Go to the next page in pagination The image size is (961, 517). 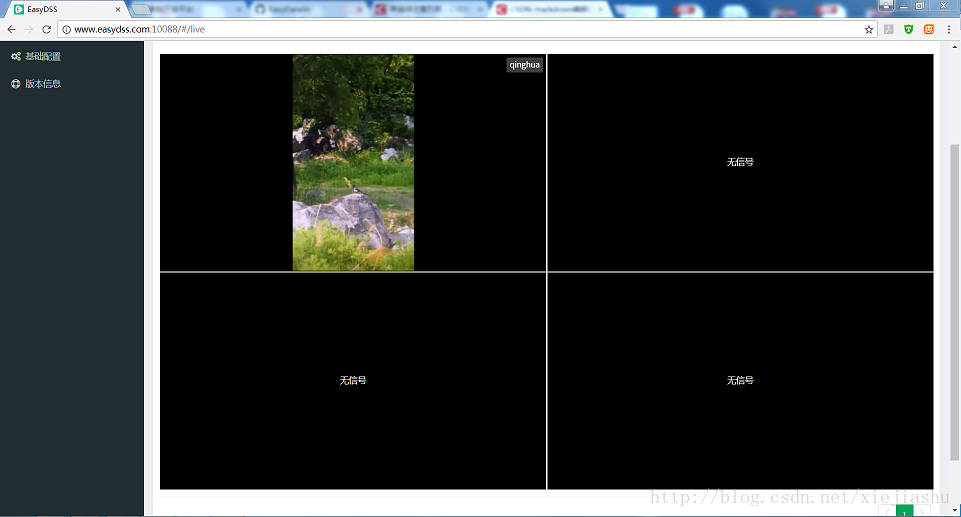click(922, 512)
